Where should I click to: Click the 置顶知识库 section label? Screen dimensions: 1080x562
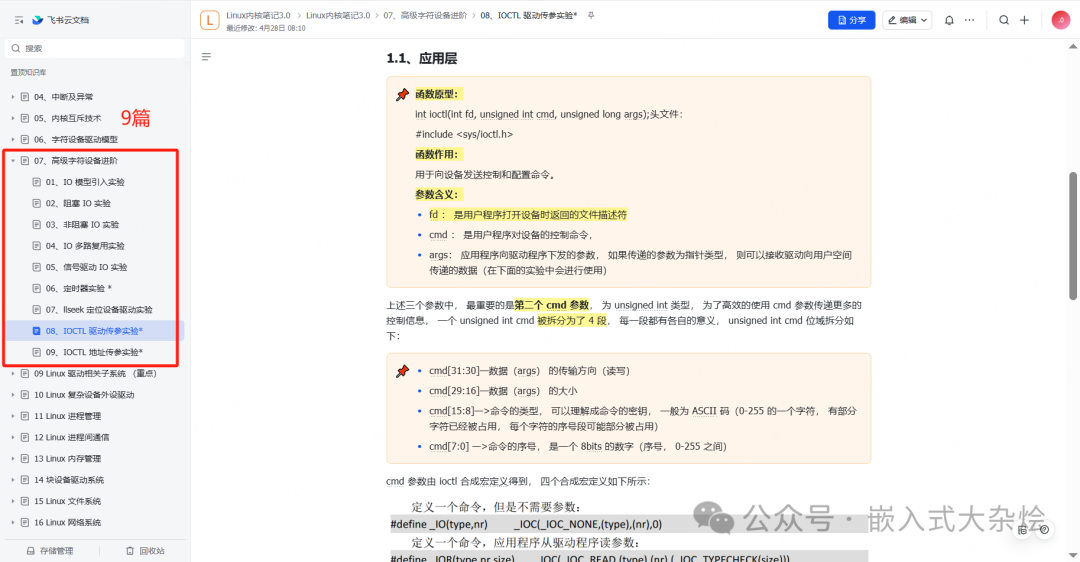pyautogui.click(x=28, y=72)
